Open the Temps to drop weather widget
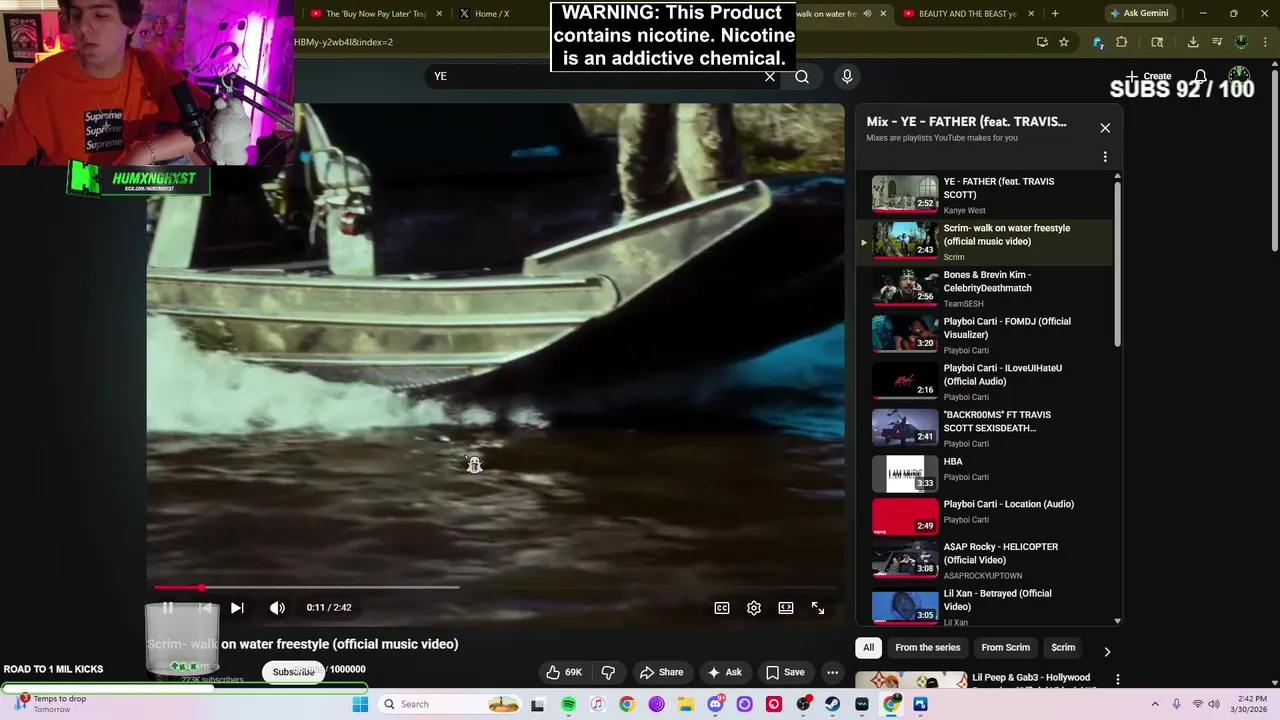This screenshot has width=1280, height=720. (52, 704)
